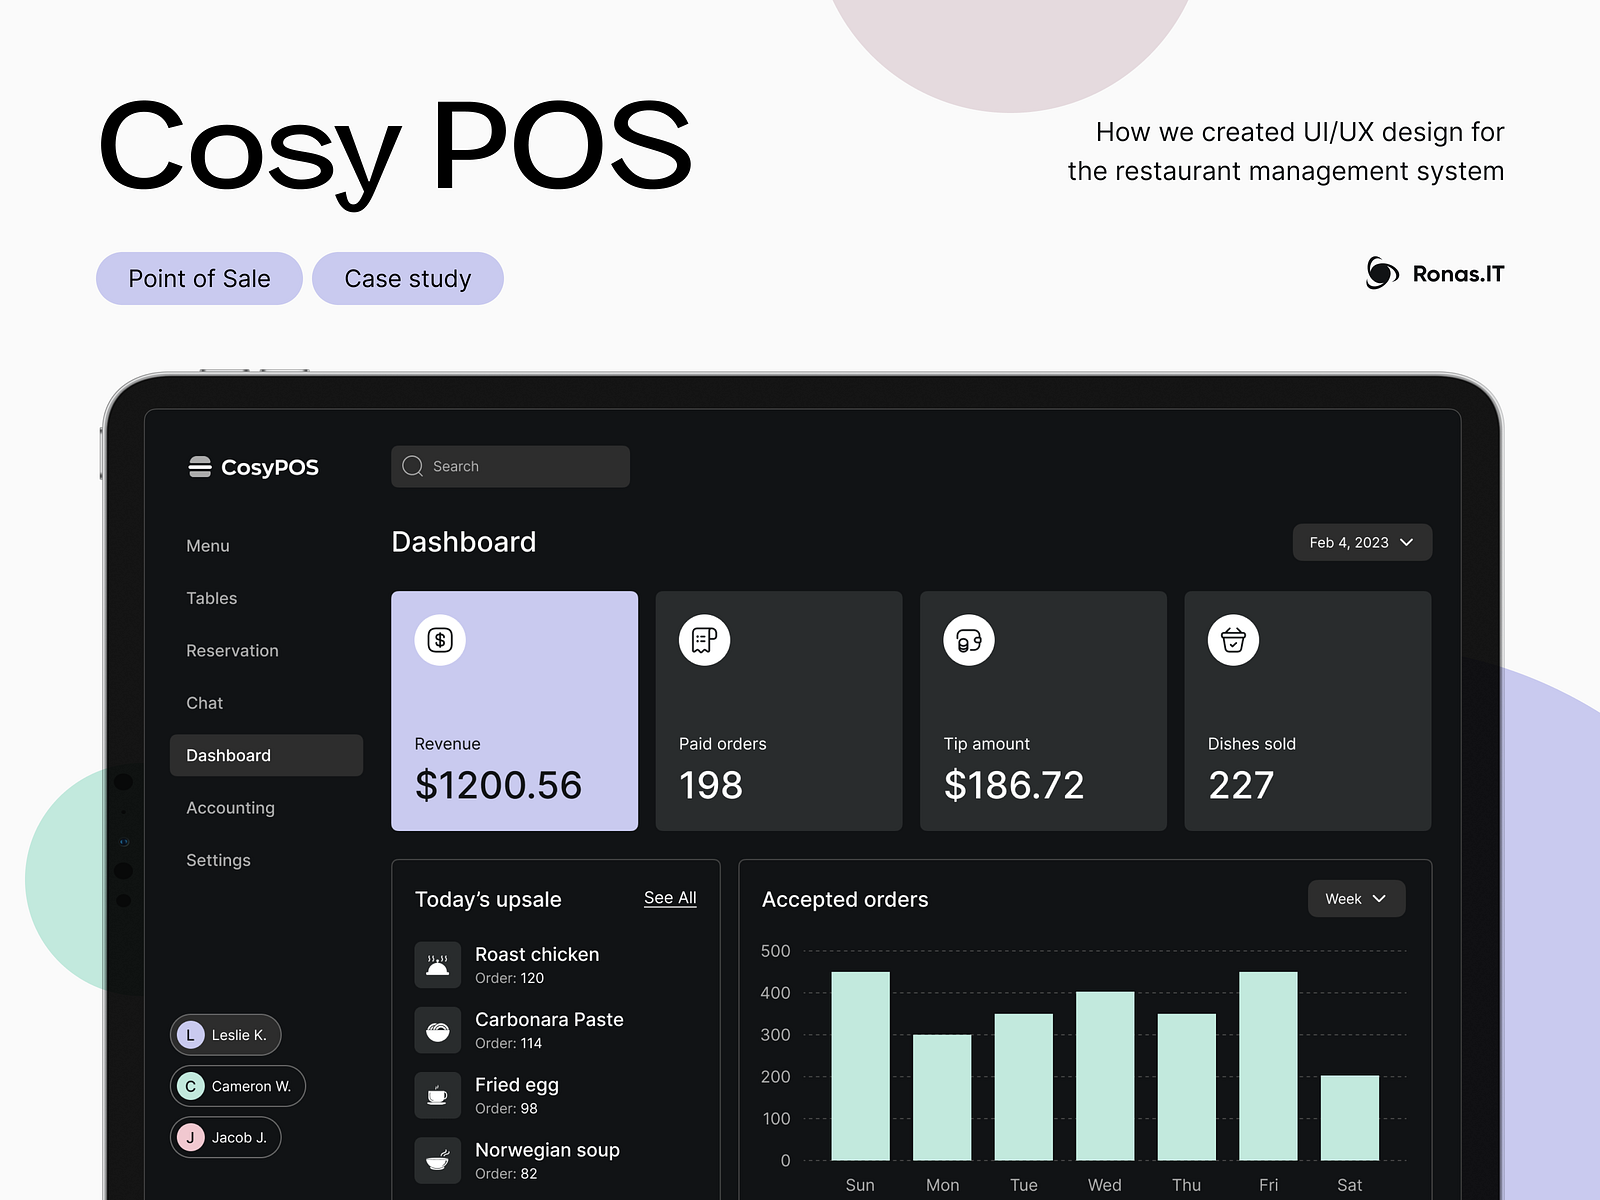Open the Revenue card dollar icon
Image resolution: width=1600 pixels, height=1200 pixels.
point(438,640)
